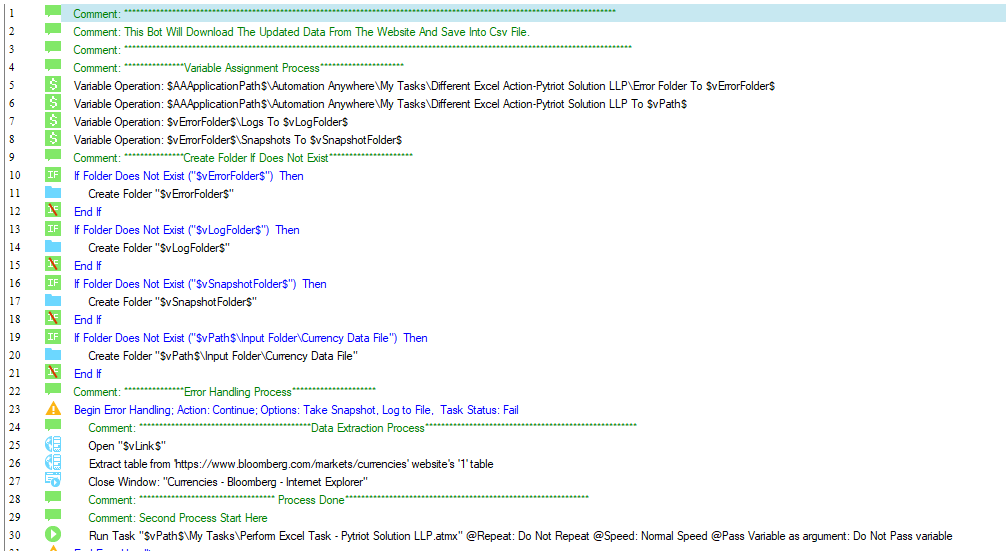Select the Run Task Perform Excel Task line

[520, 536]
